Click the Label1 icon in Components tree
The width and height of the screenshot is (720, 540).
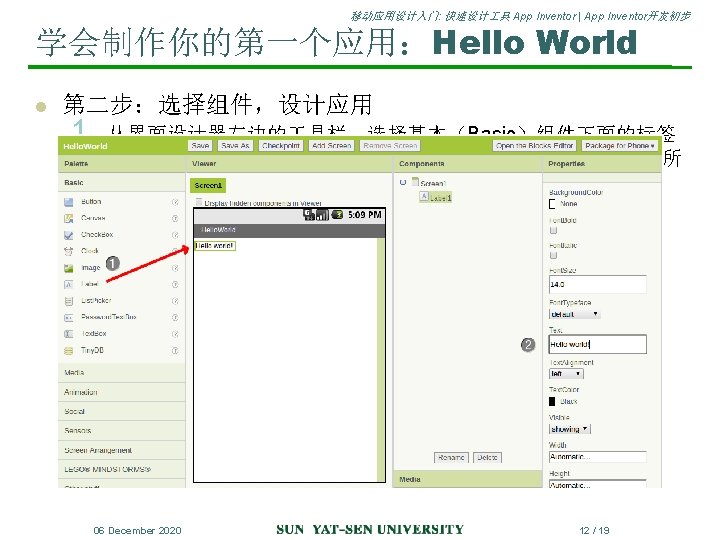coord(424,197)
